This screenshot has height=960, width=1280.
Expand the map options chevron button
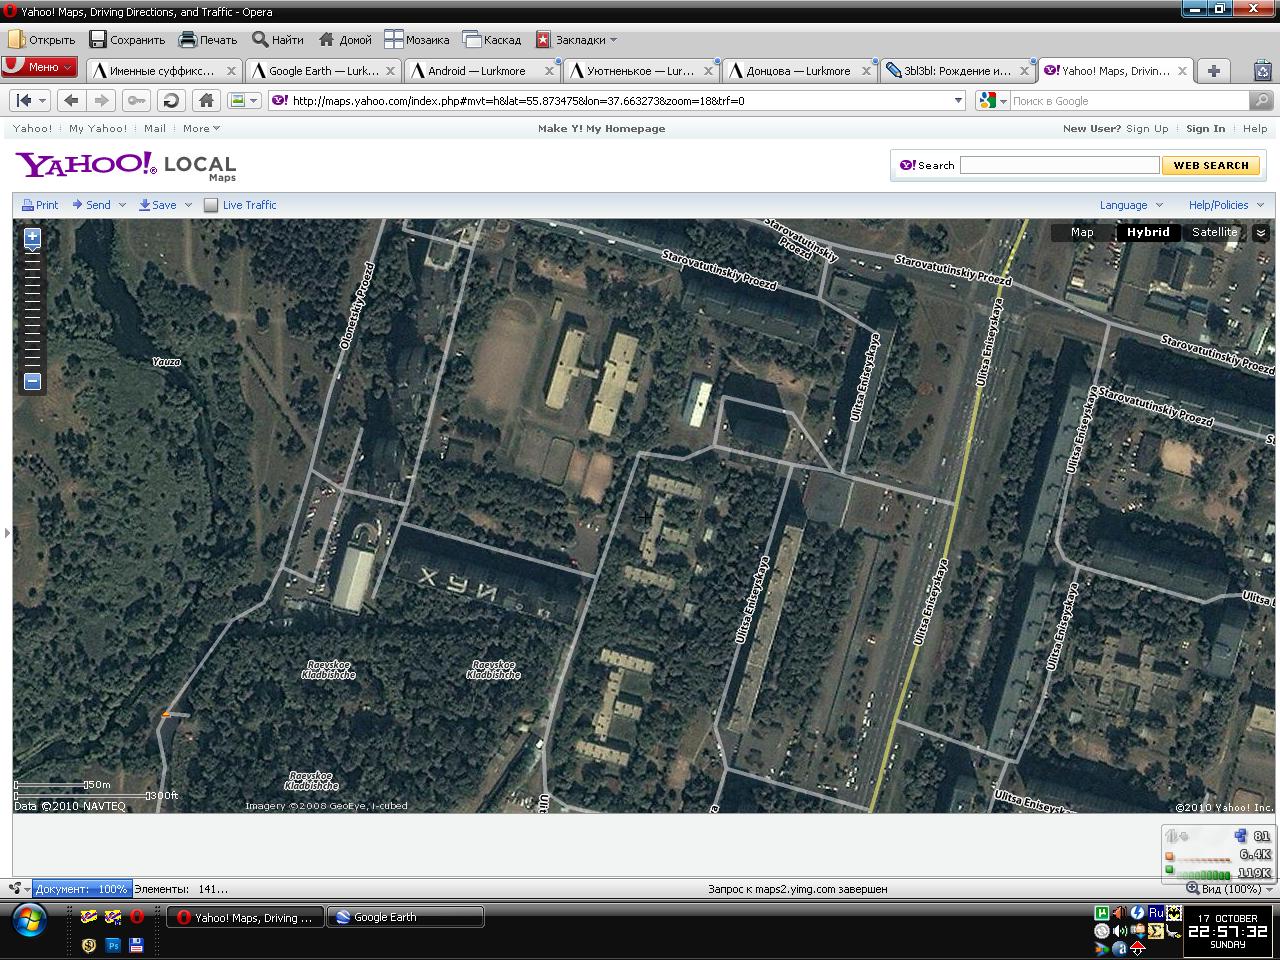[x=1261, y=232]
